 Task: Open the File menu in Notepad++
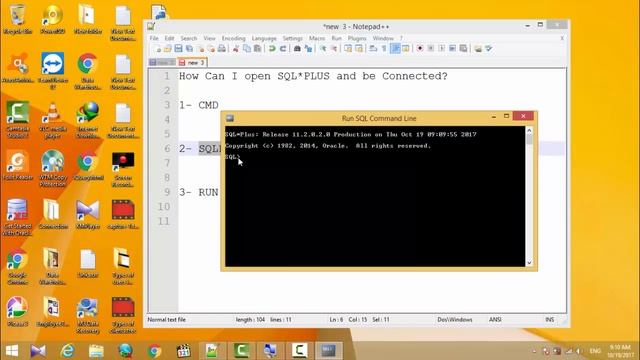154,38
